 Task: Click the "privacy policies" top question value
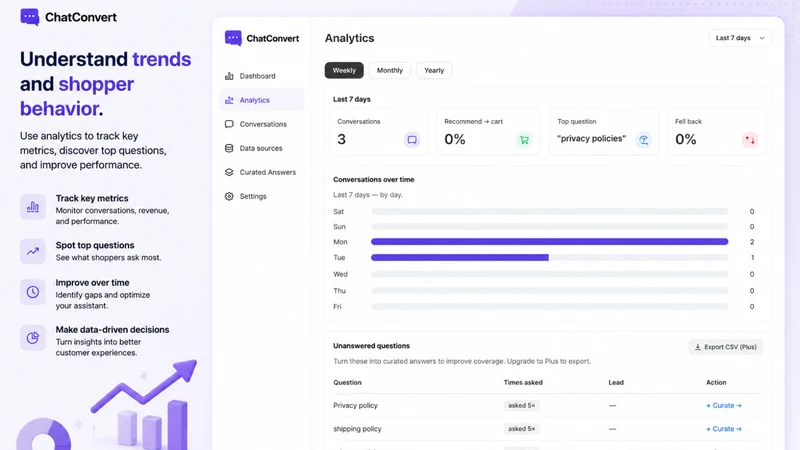coord(591,139)
